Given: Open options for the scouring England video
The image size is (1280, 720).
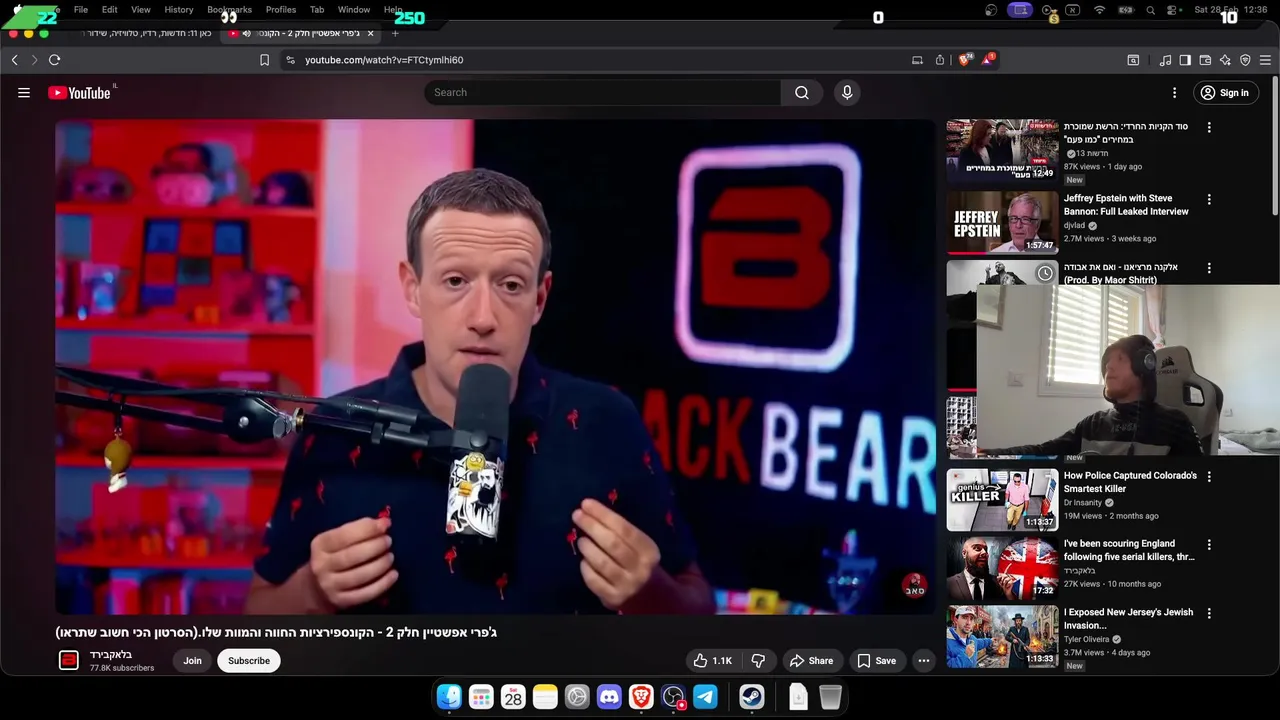Looking at the screenshot, I should point(1209,545).
